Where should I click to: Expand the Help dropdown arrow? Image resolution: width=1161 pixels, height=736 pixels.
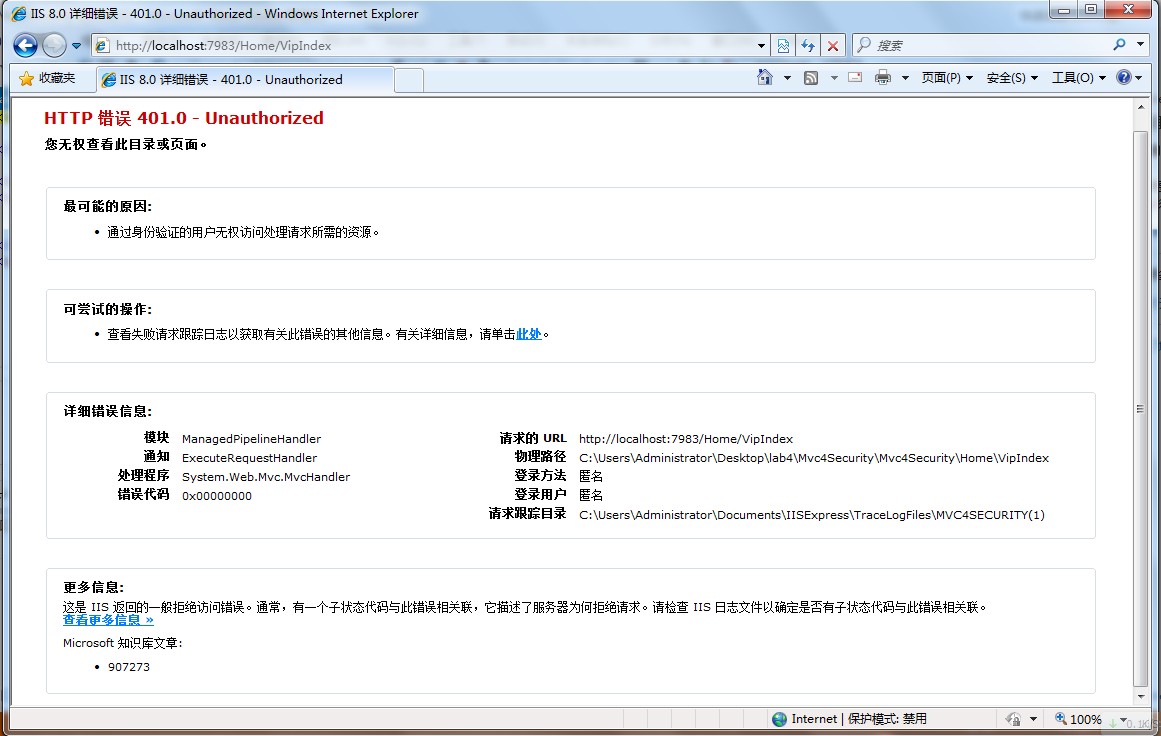(x=1139, y=78)
